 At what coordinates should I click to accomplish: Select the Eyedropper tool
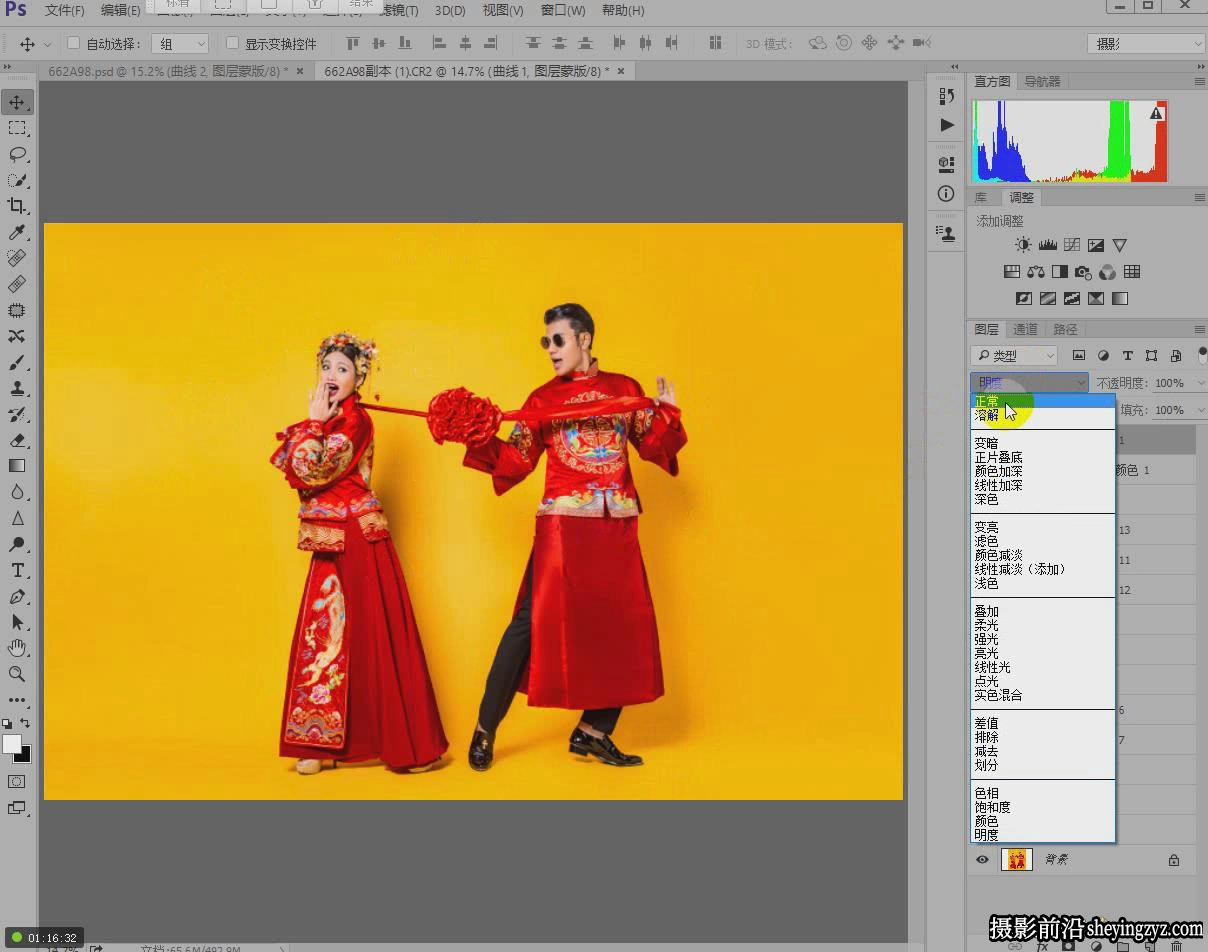17,232
